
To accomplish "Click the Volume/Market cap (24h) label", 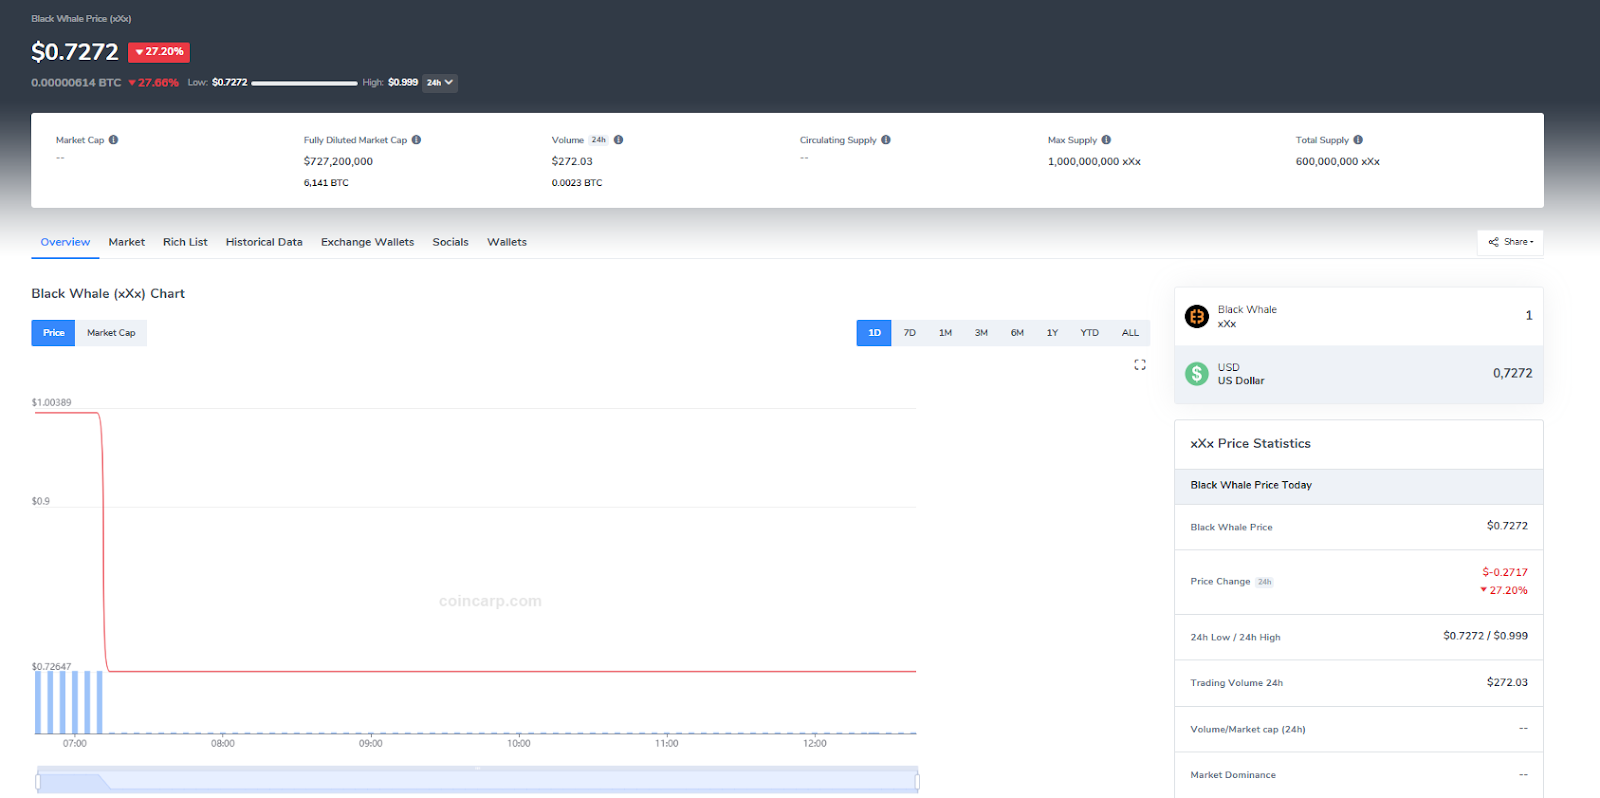I will (1248, 729).
